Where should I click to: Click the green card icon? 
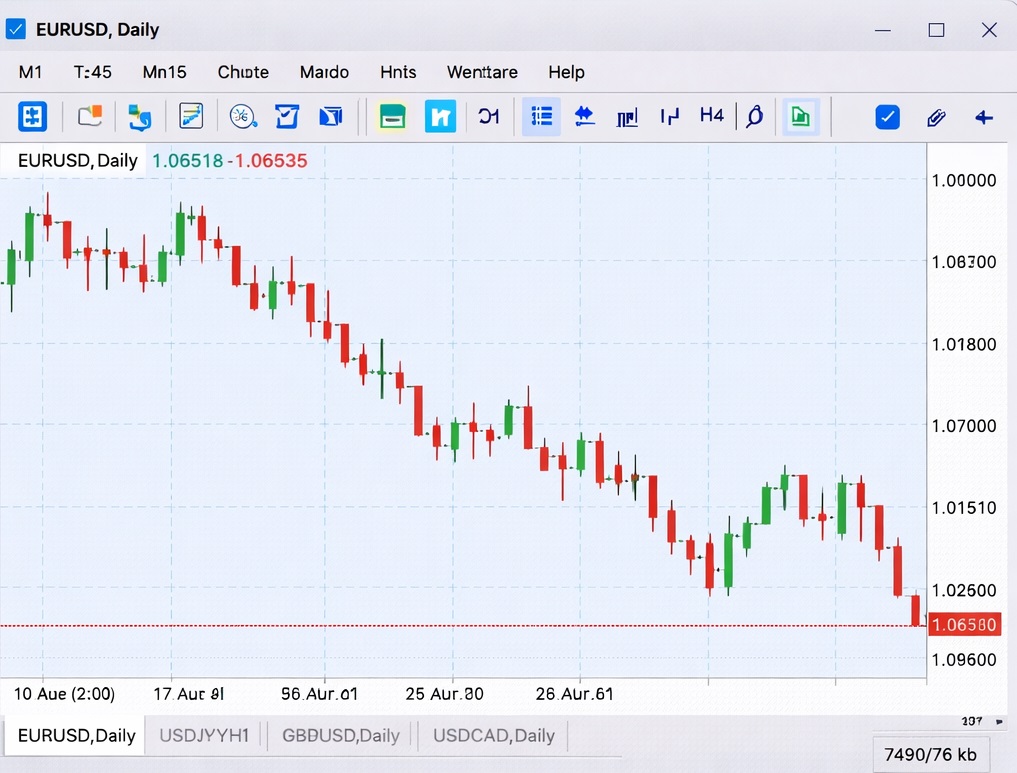tap(392, 117)
